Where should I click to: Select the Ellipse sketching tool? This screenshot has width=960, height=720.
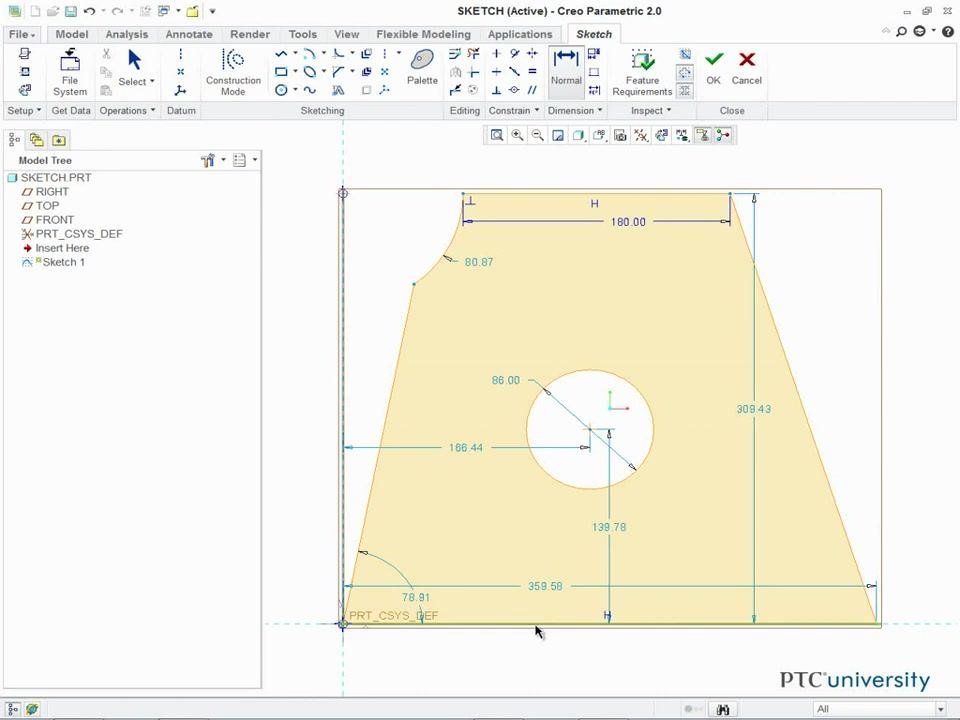click(x=310, y=72)
